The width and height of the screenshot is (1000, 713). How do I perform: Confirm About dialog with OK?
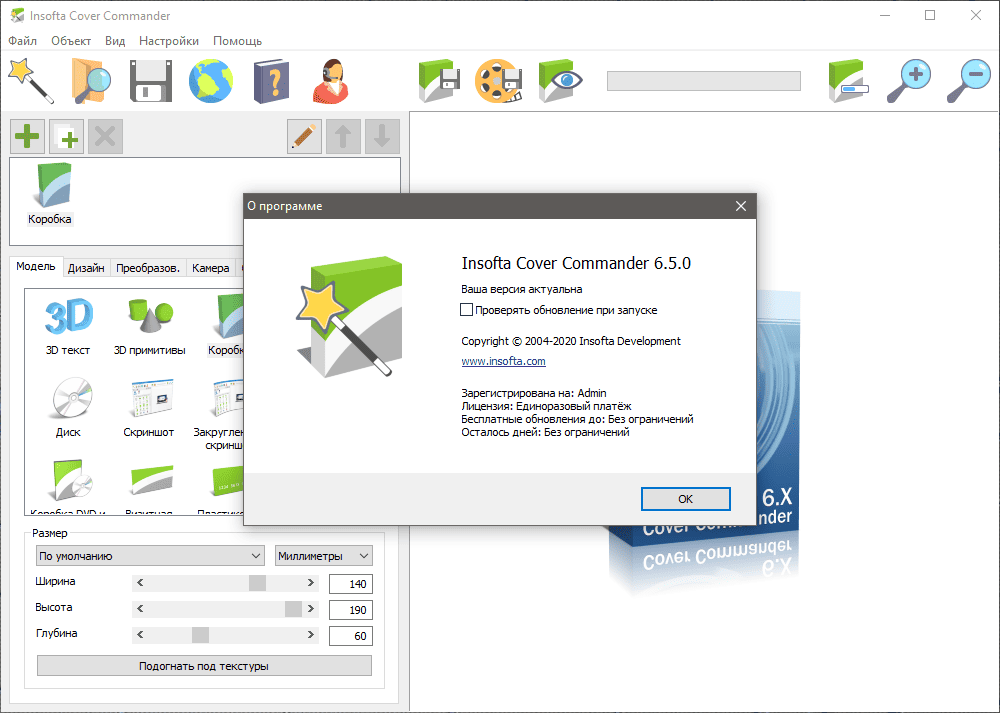pos(686,499)
